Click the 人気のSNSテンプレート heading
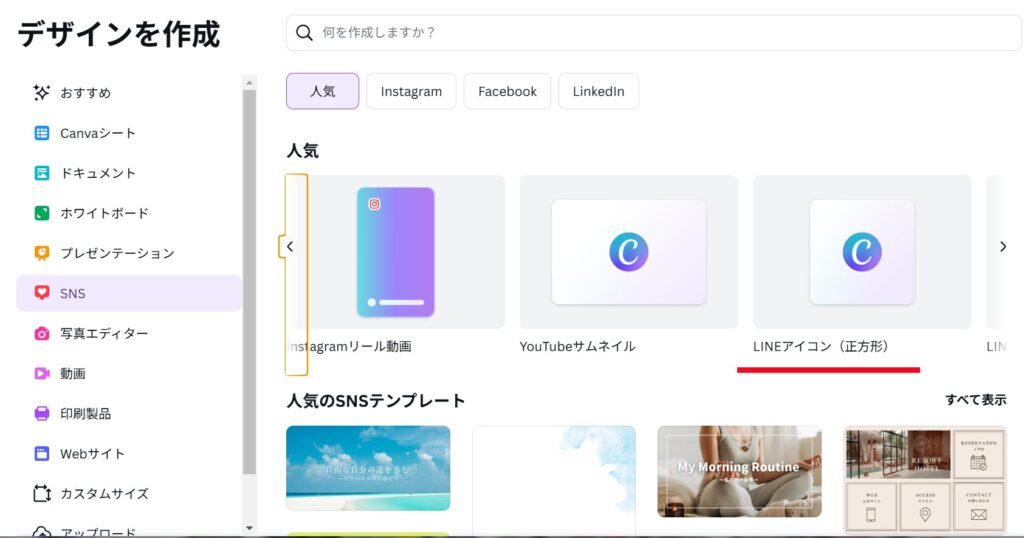 point(376,400)
